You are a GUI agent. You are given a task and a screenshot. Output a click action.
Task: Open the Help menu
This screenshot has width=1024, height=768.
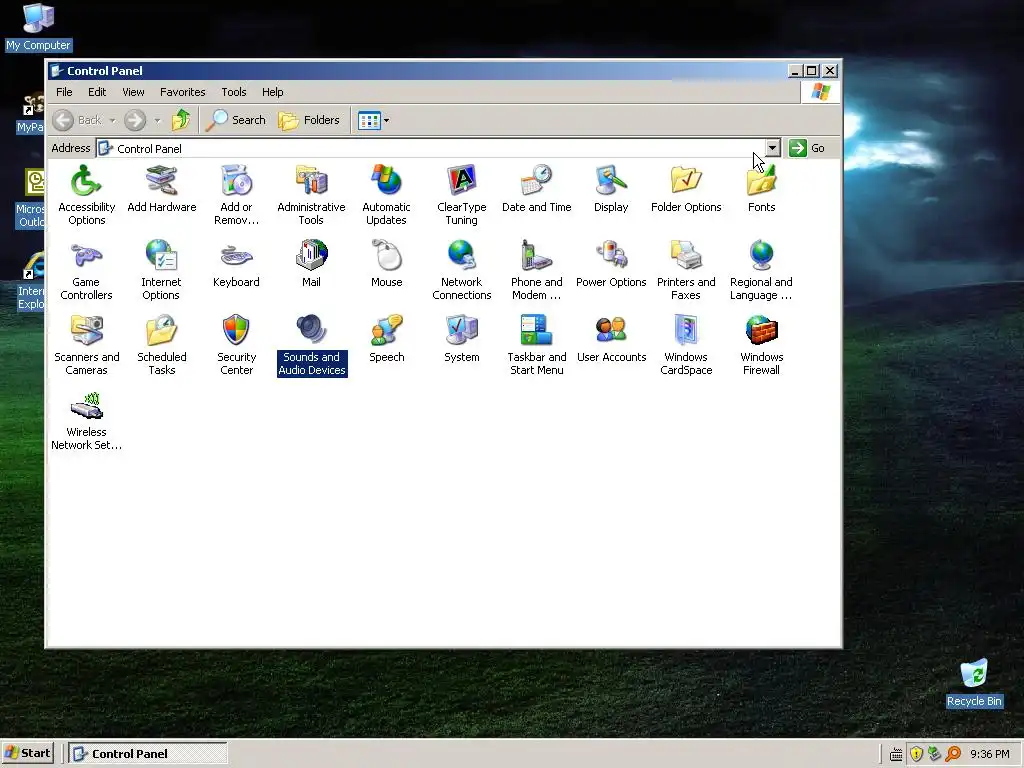click(272, 92)
